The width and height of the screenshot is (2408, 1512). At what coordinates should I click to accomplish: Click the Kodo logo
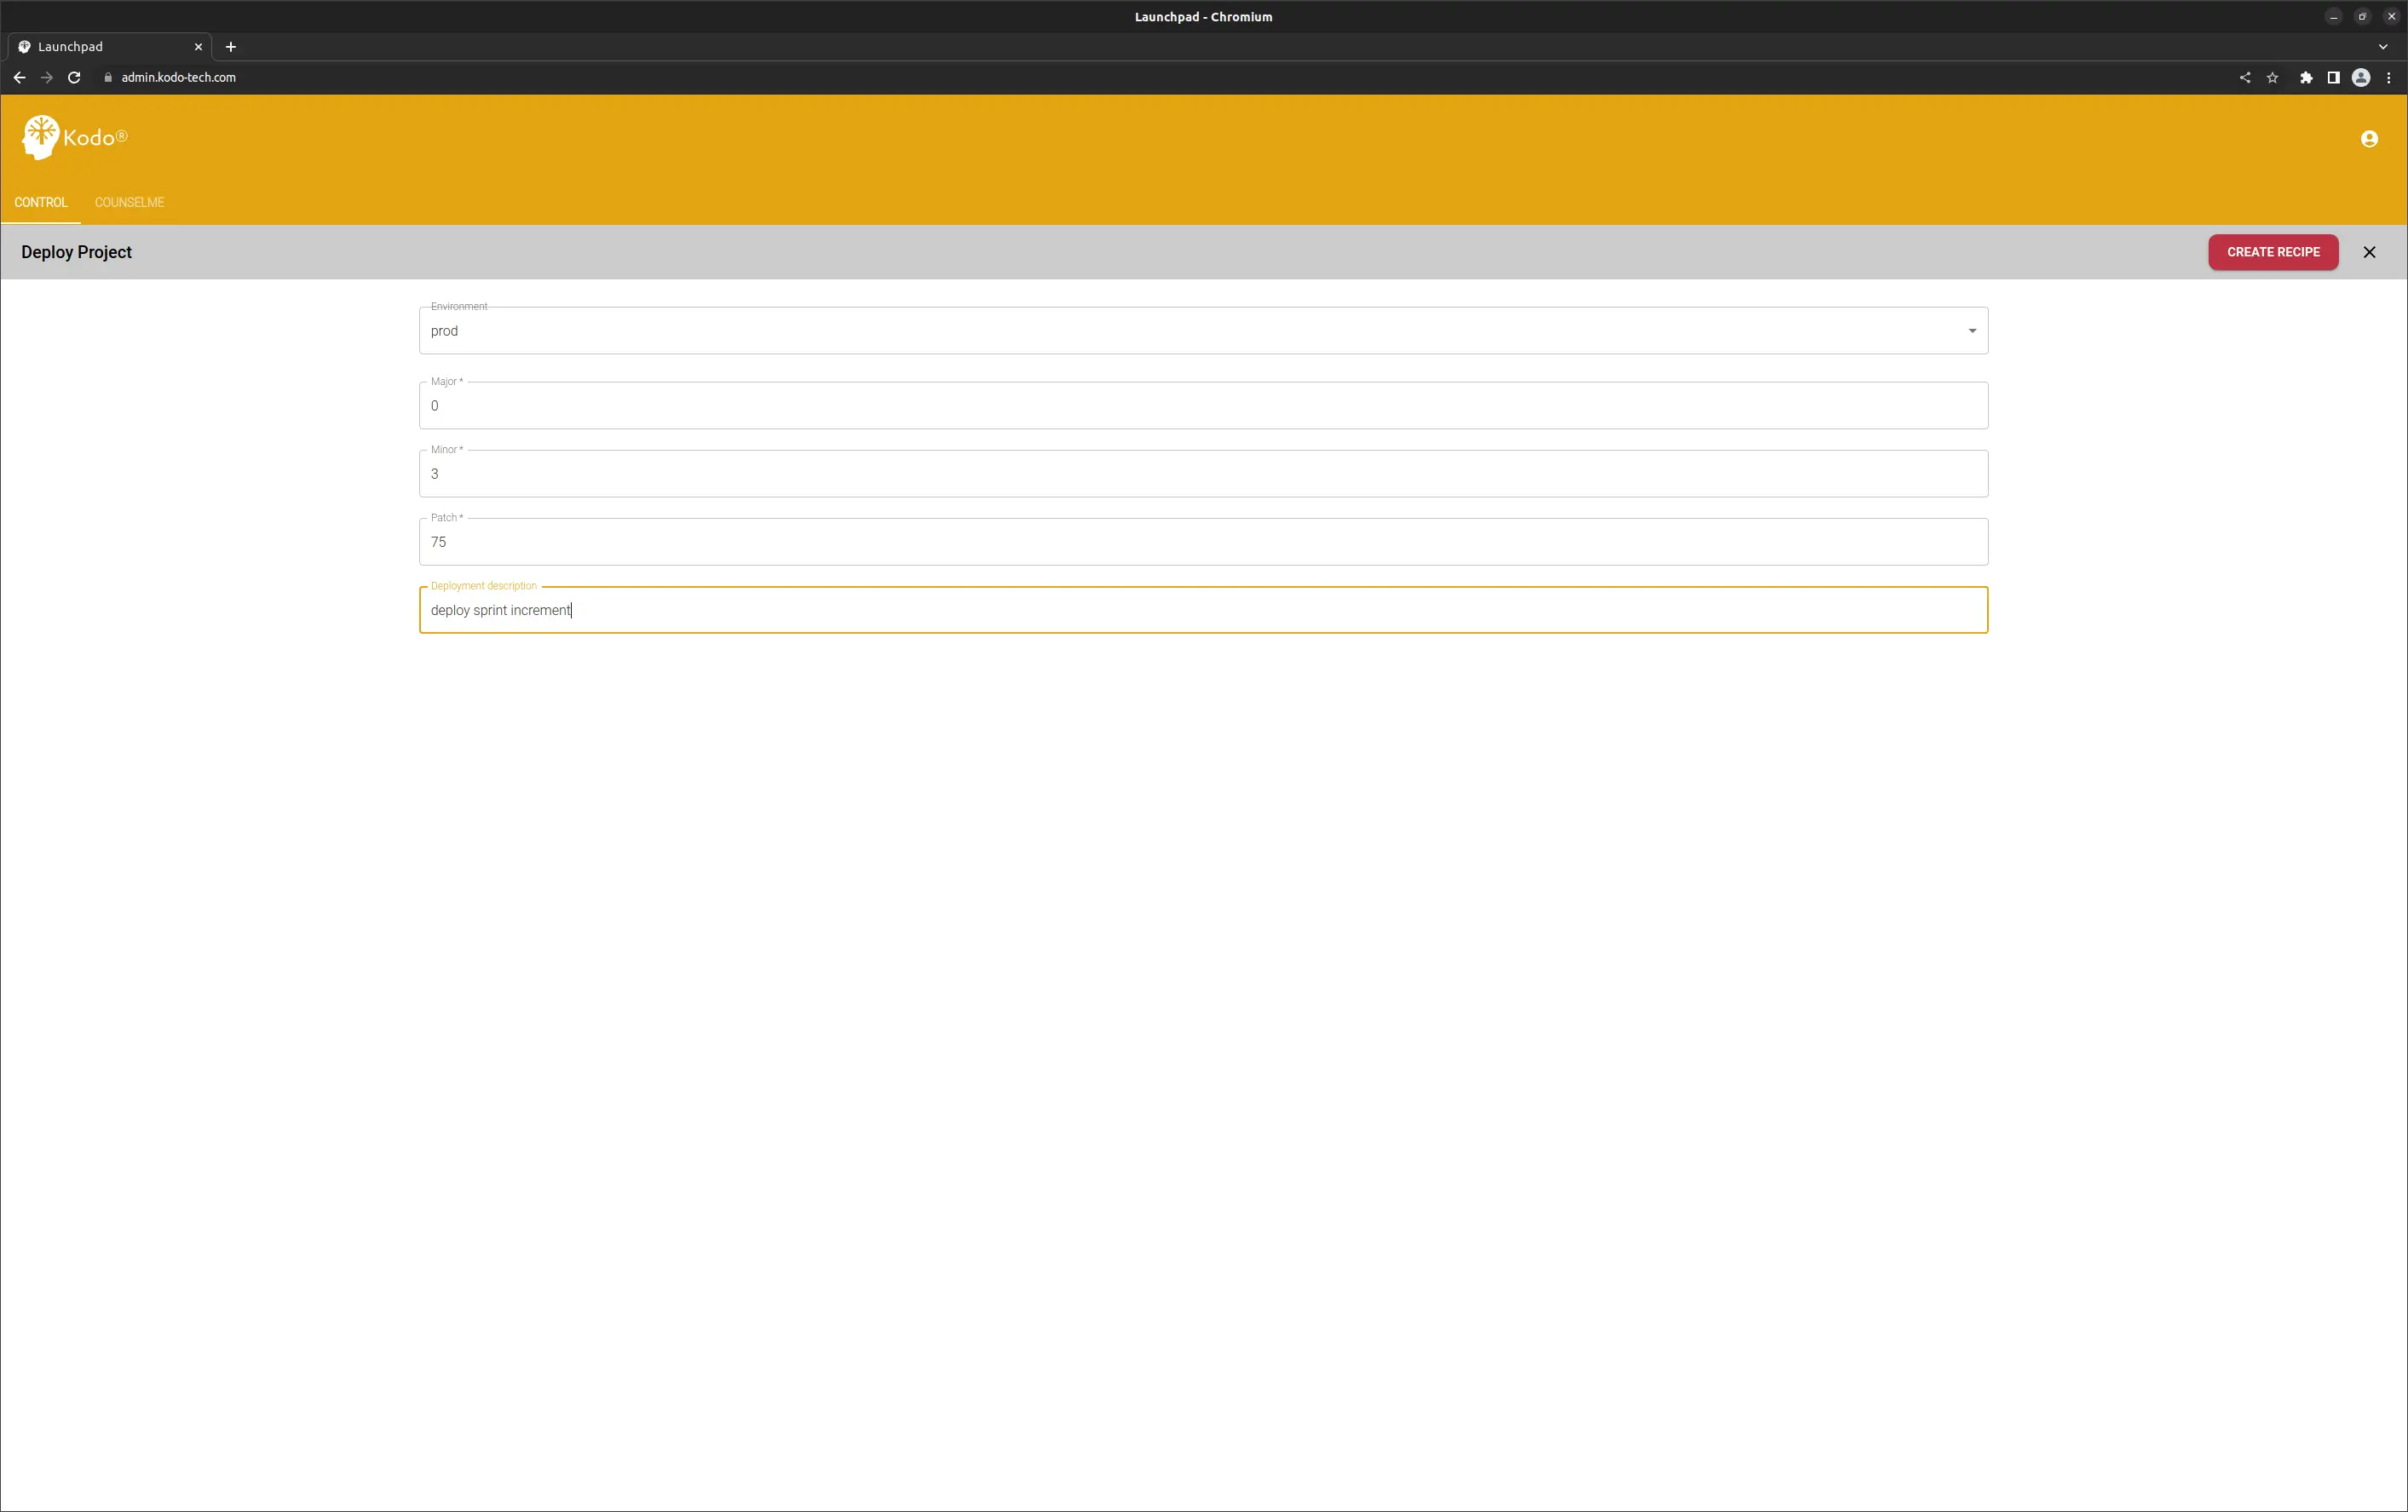click(x=75, y=138)
